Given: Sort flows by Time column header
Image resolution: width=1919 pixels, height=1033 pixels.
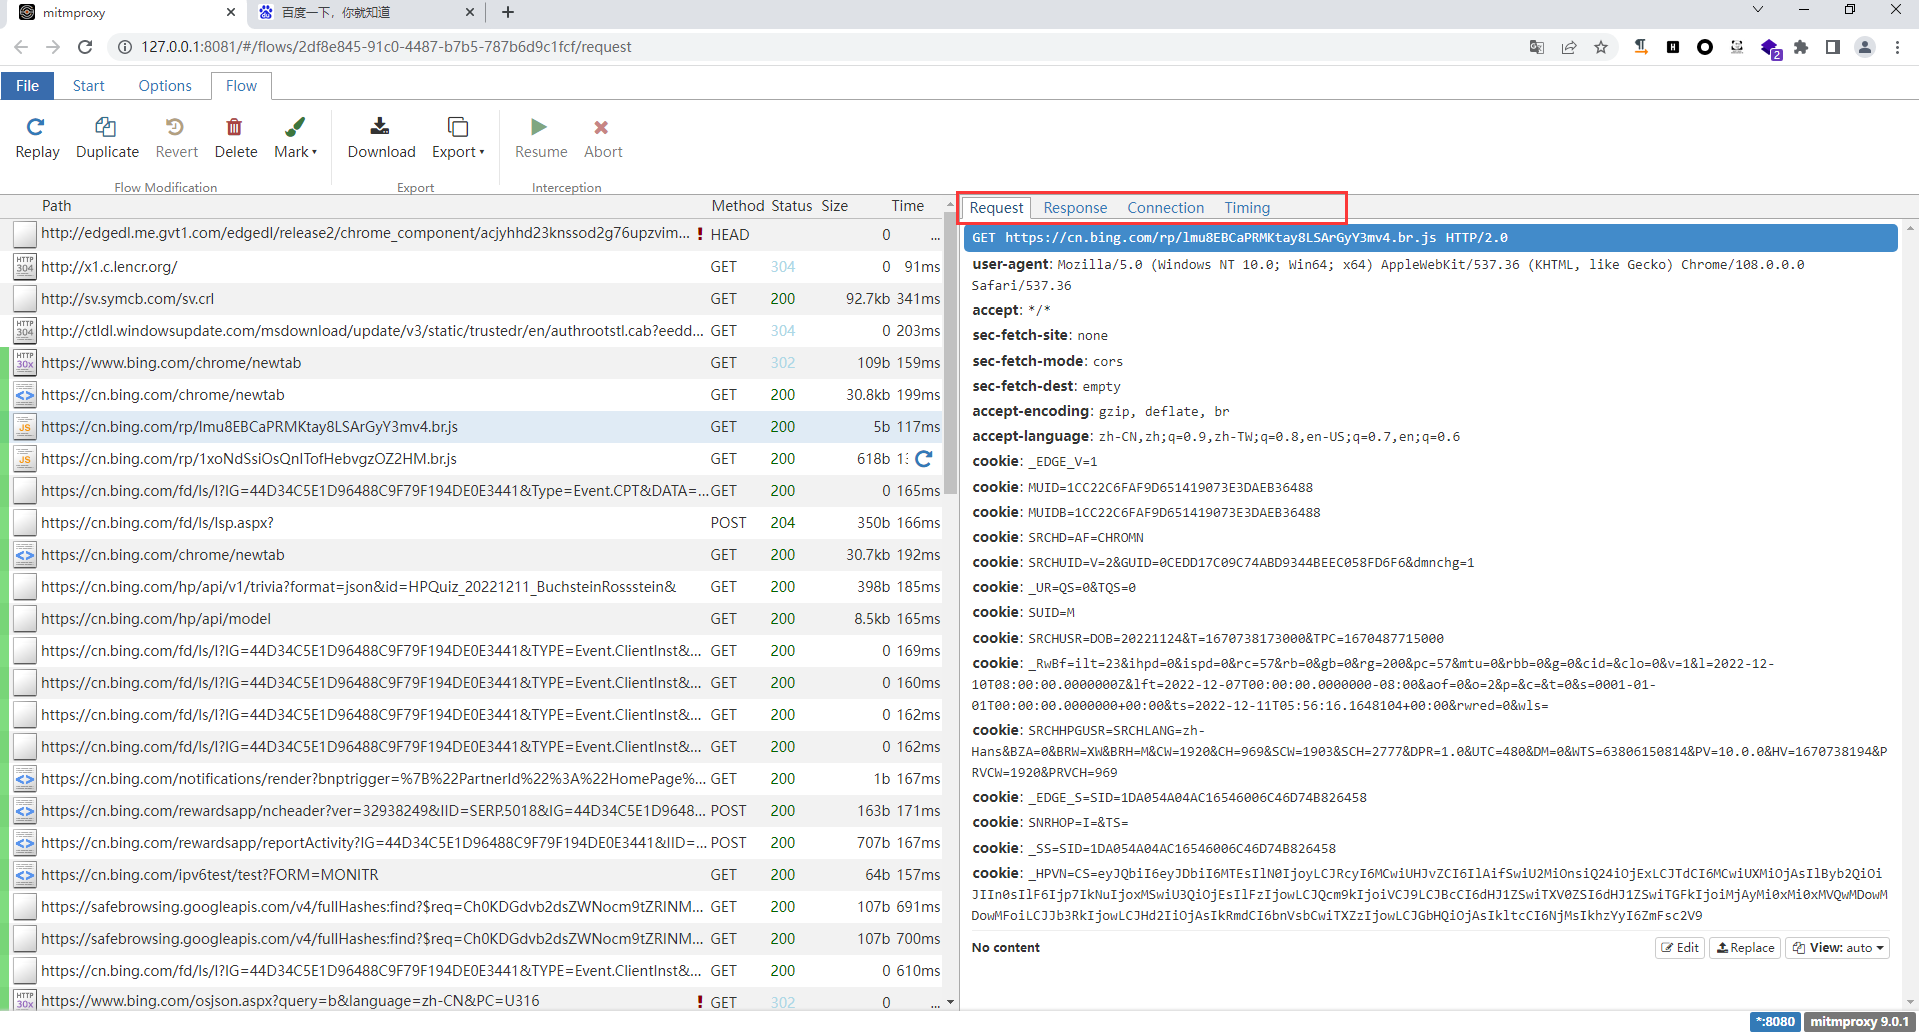Looking at the screenshot, I should point(908,206).
